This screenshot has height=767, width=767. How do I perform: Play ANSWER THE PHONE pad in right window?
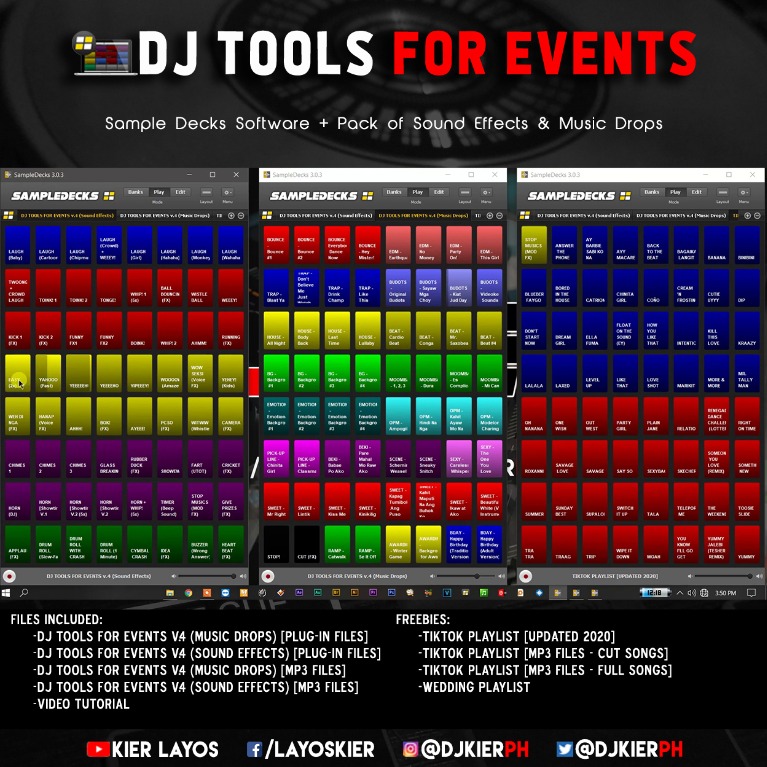[564, 245]
